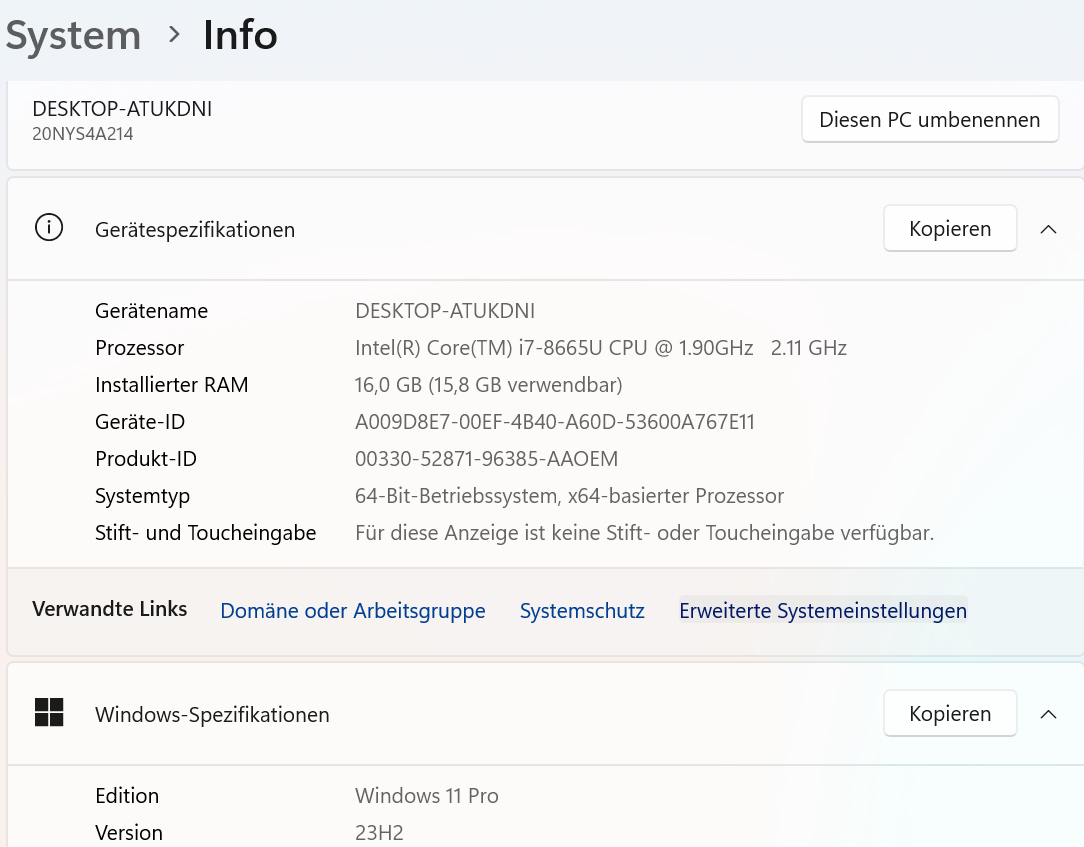Select the DESKTOP-ATUKDNI header name
This screenshot has width=1084, height=847.
122,109
